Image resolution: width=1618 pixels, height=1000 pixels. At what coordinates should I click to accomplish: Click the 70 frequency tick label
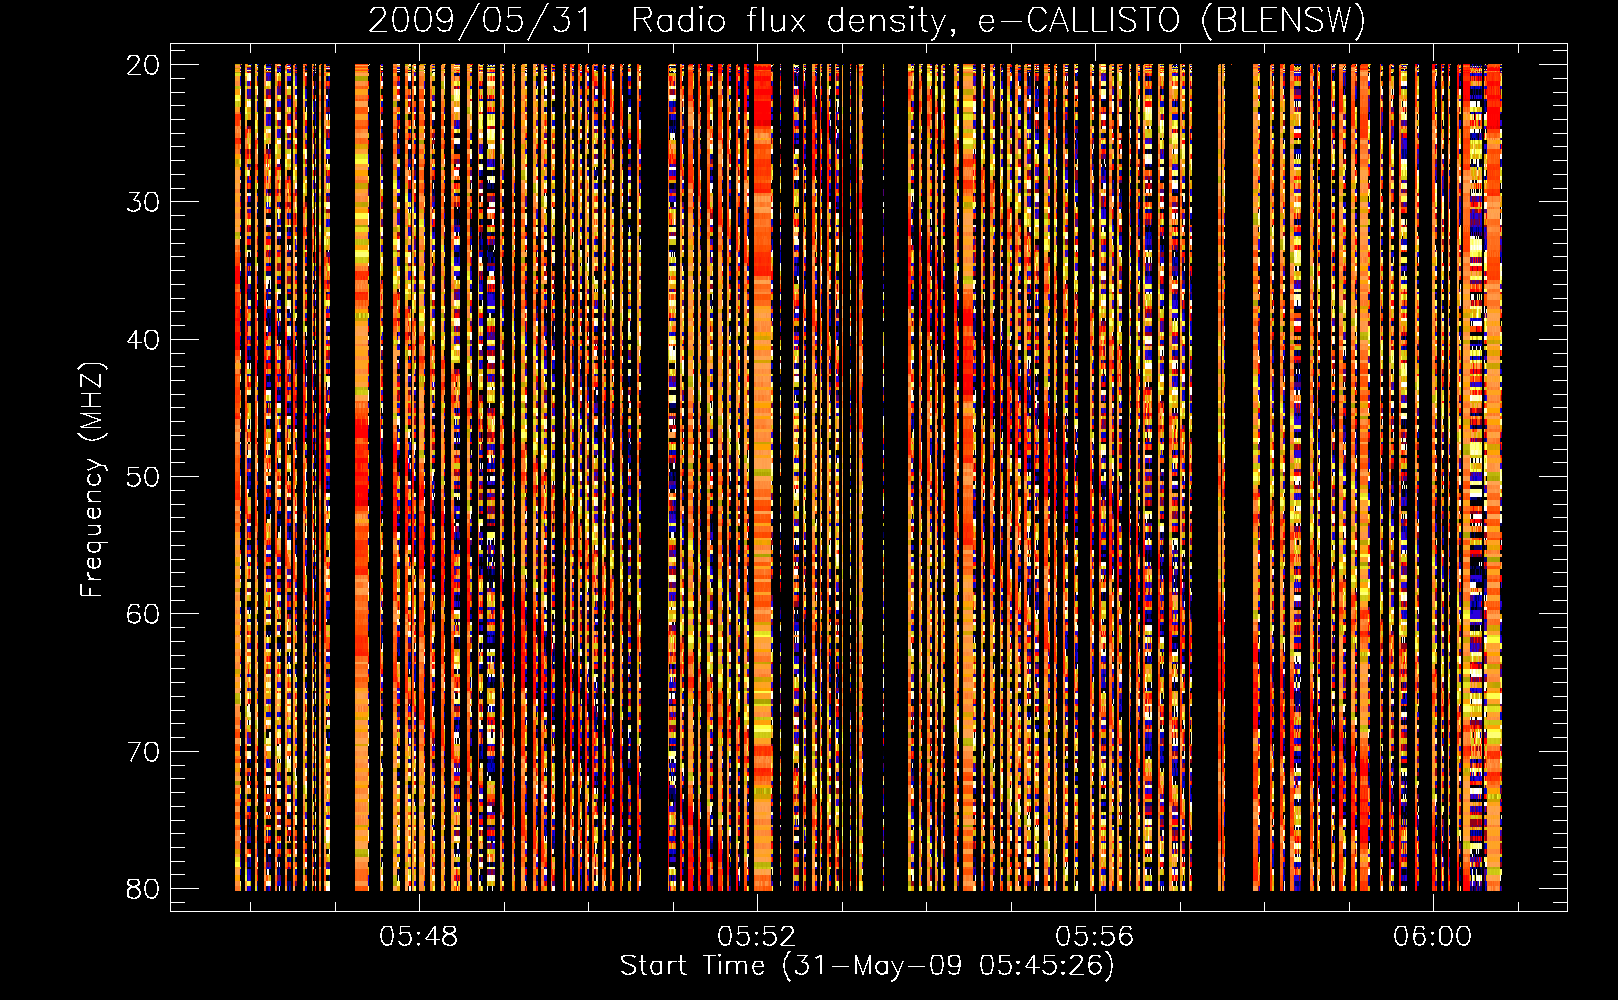(144, 752)
